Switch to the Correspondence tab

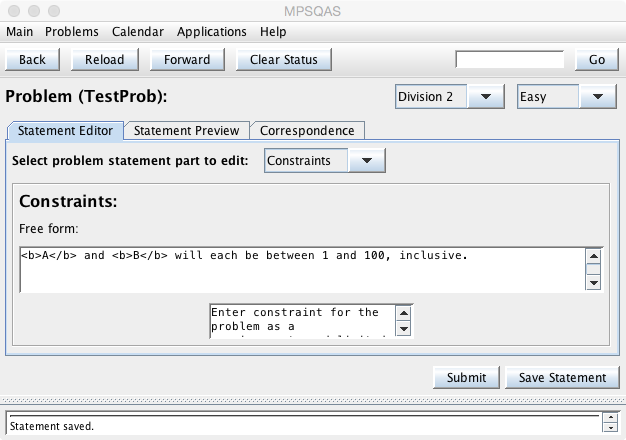(307, 130)
